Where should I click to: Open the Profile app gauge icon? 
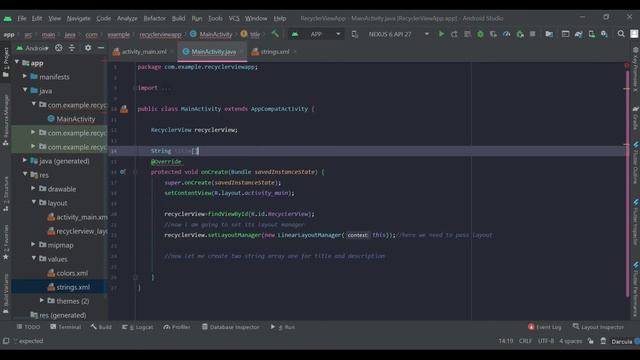tap(507, 34)
